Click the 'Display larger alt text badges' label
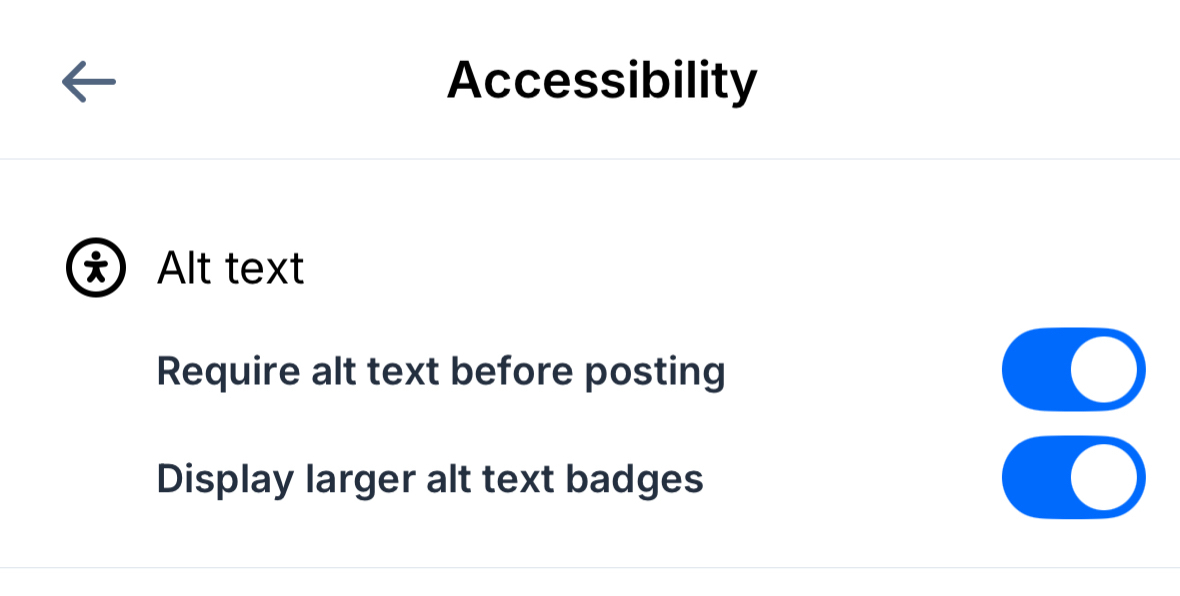 click(430, 479)
